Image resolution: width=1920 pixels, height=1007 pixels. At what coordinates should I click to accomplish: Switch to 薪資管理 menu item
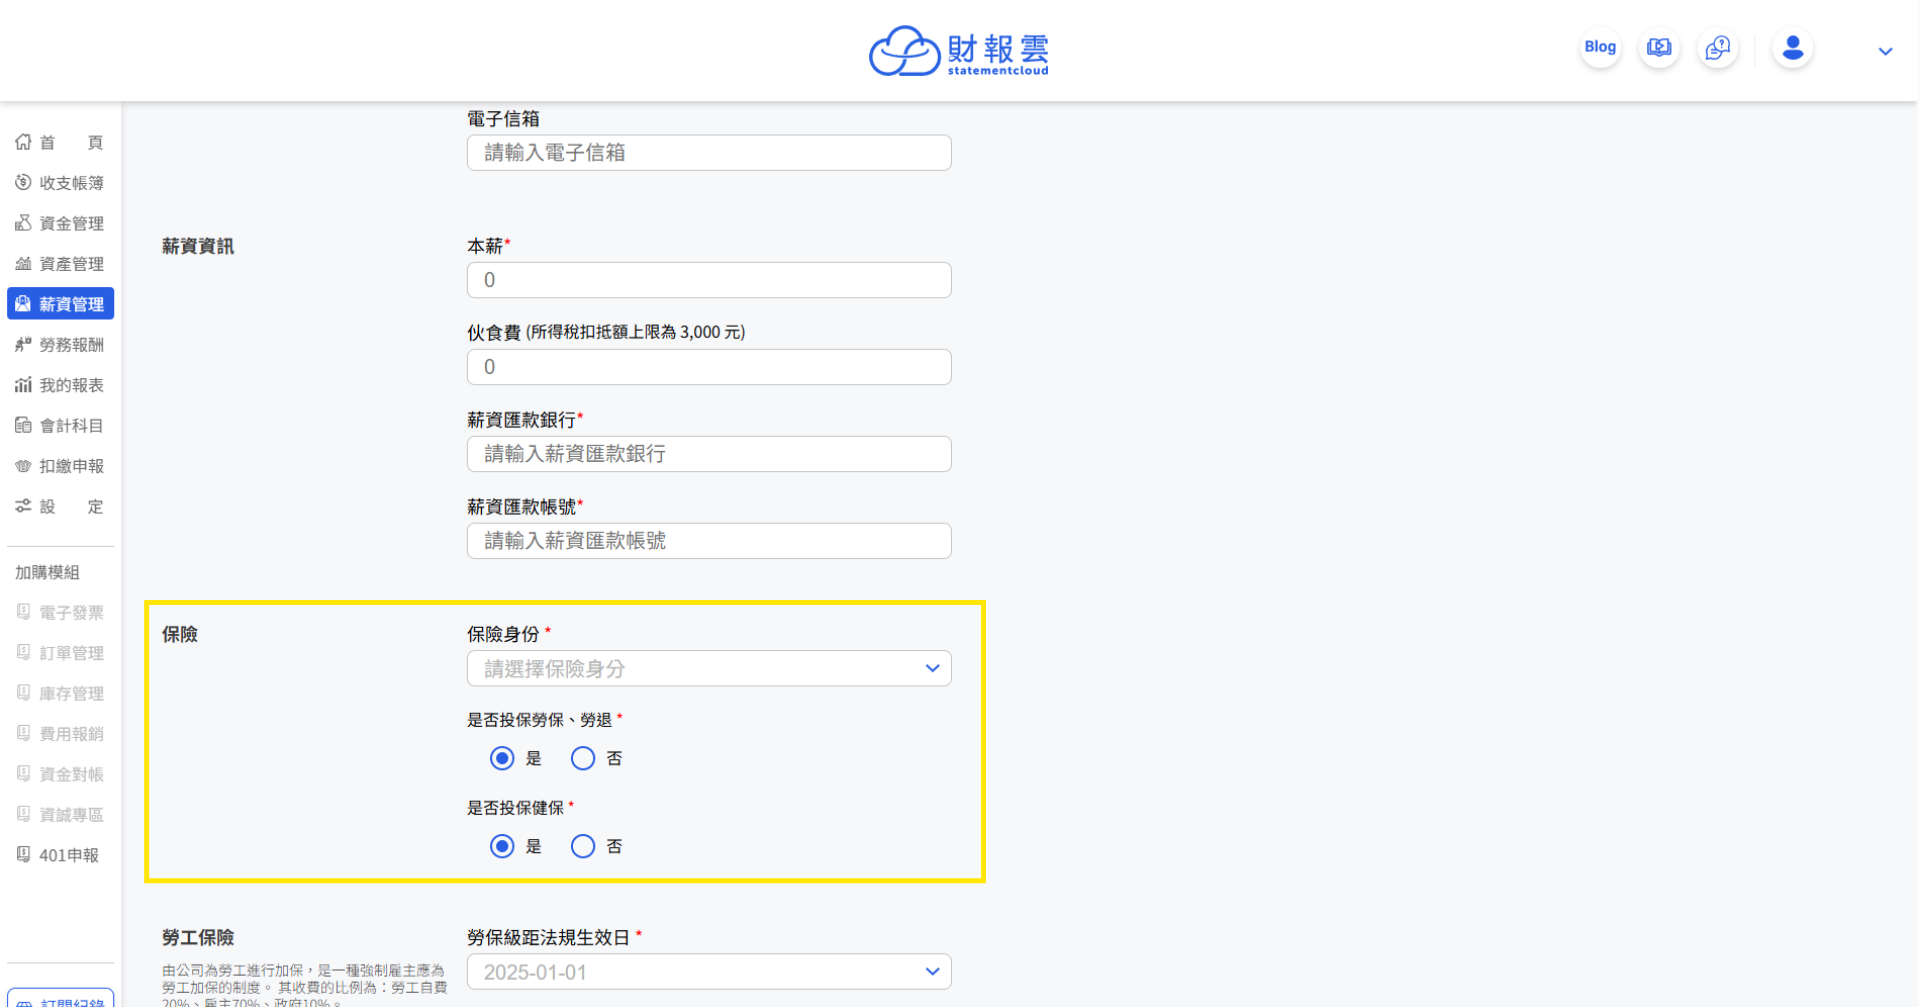60,304
